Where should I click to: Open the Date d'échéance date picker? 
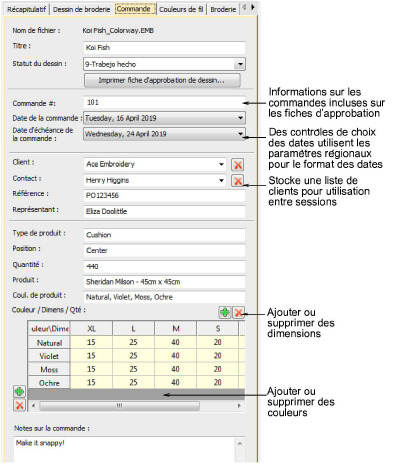240,134
